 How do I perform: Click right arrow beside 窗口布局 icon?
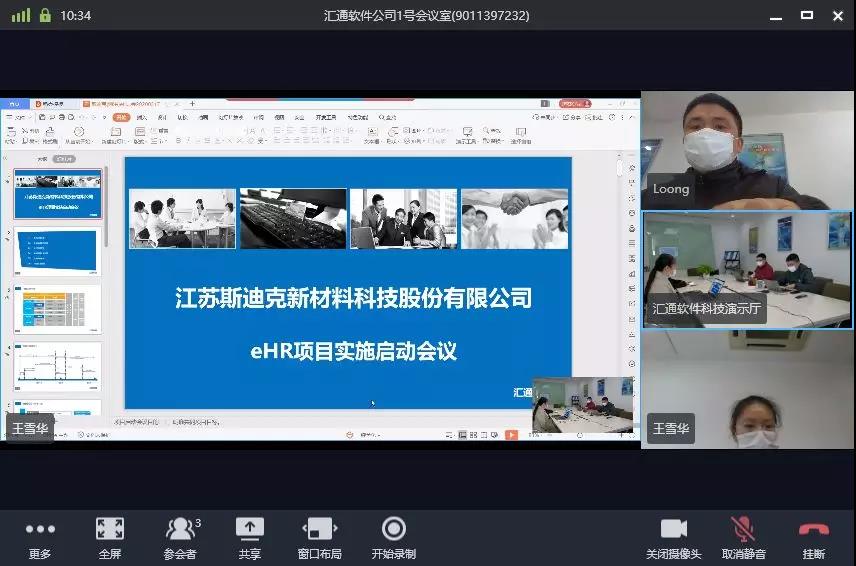(x=335, y=528)
